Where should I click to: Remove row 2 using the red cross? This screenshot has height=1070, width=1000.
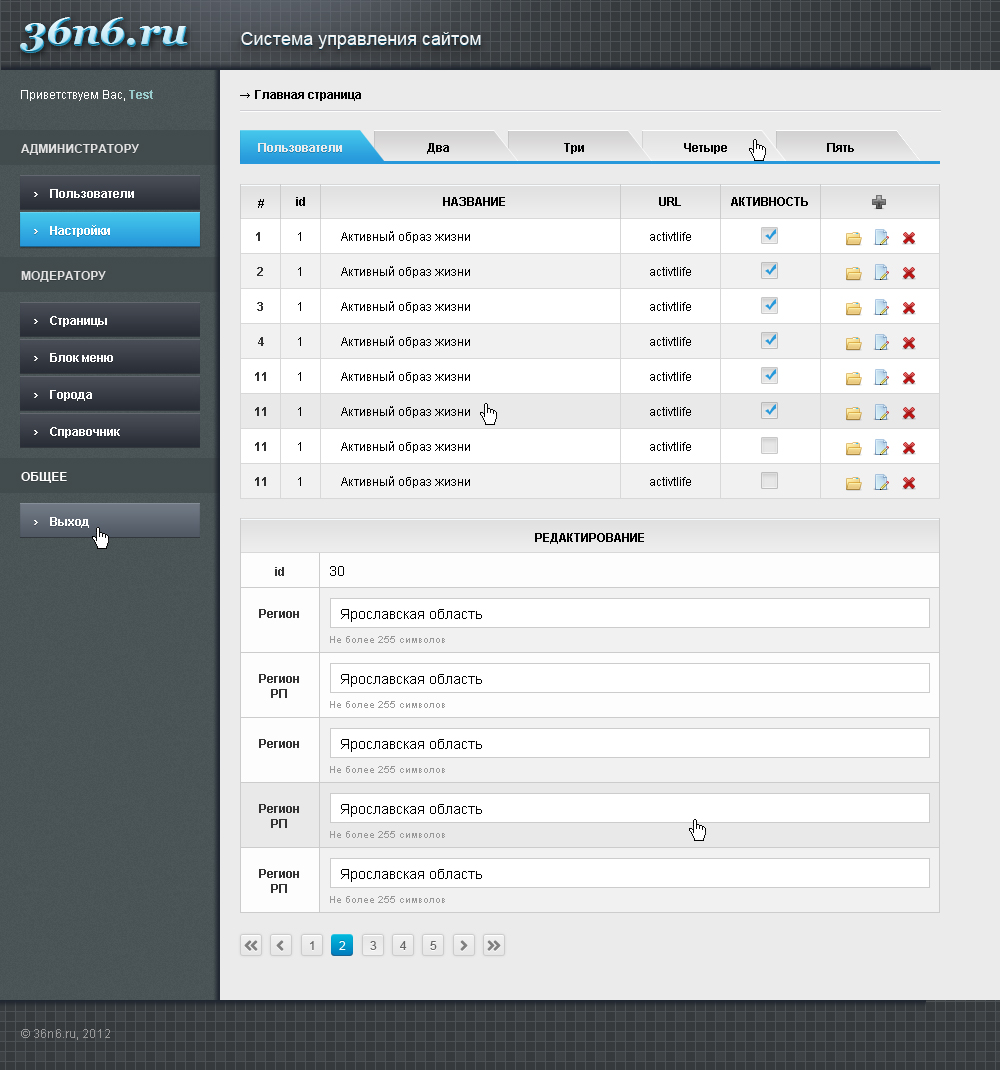click(909, 273)
